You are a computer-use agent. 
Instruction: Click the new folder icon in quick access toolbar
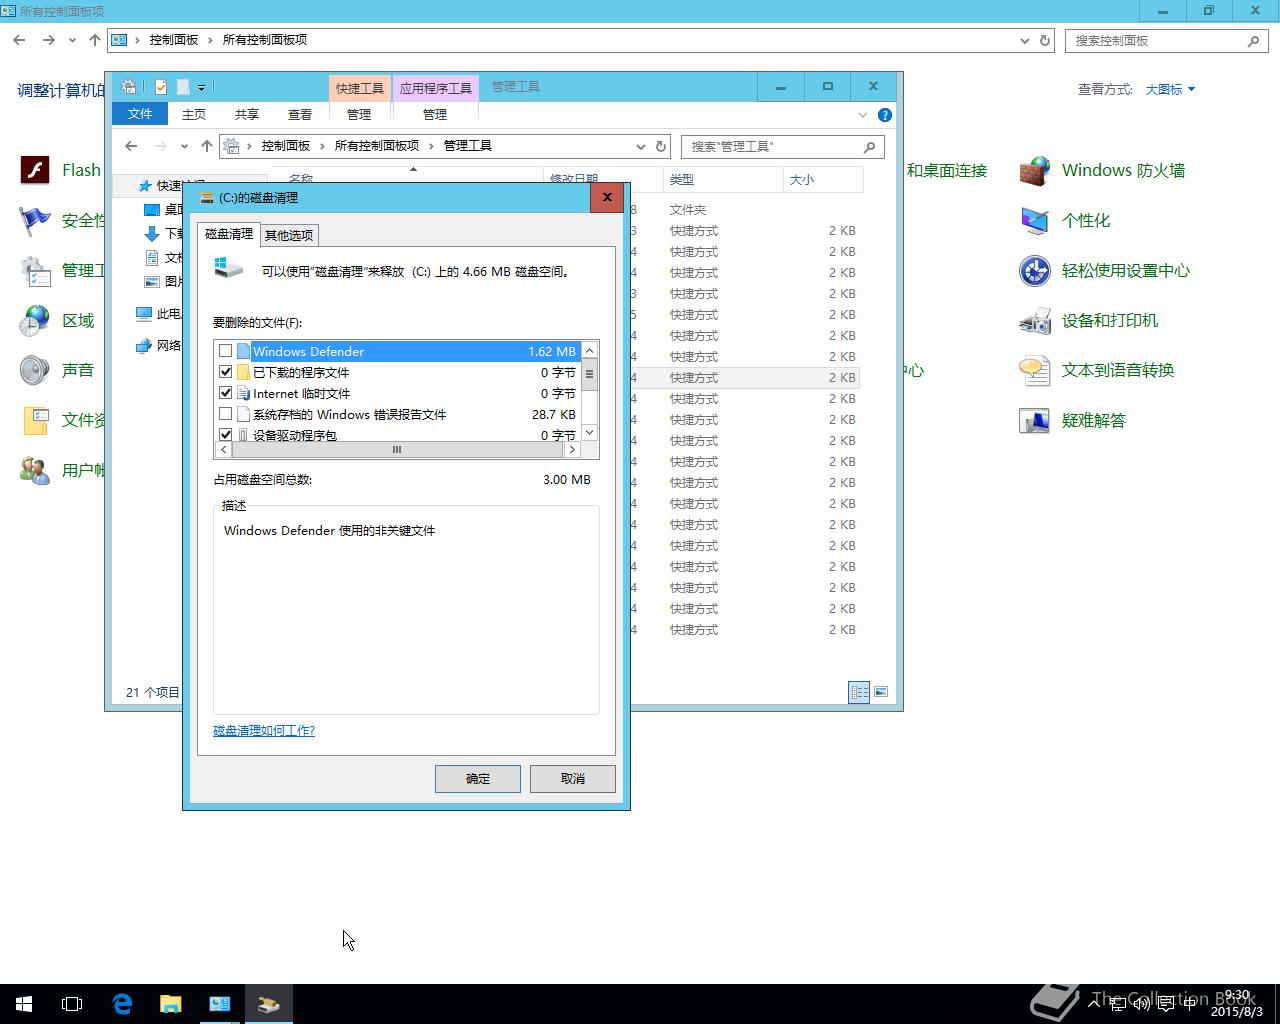click(x=183, y=87)
